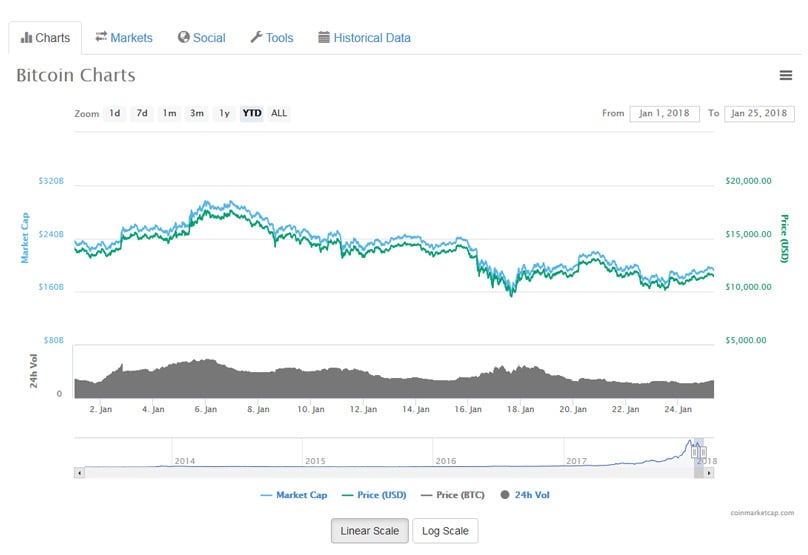Open the Tools tab
This screenshot has height=555, width=808.
pos(272,38)
